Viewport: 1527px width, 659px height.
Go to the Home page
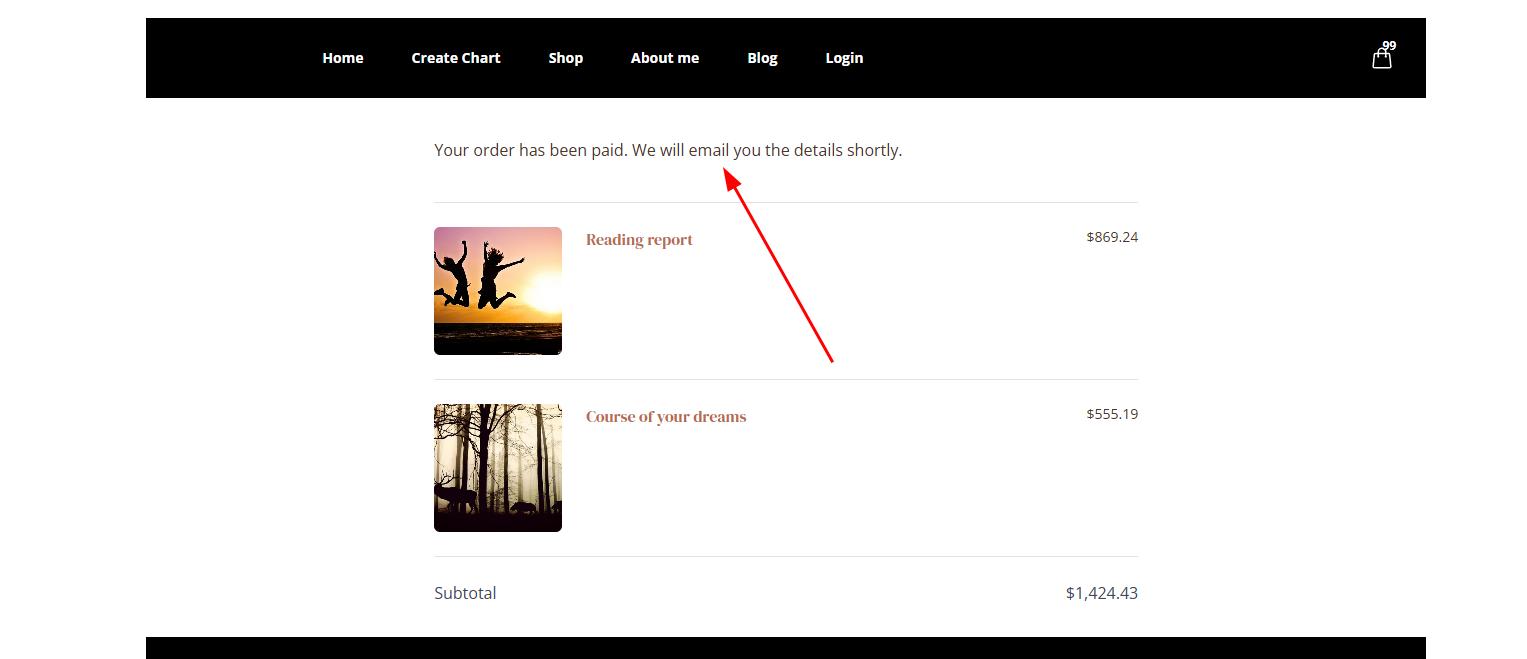tap(342, 58)
